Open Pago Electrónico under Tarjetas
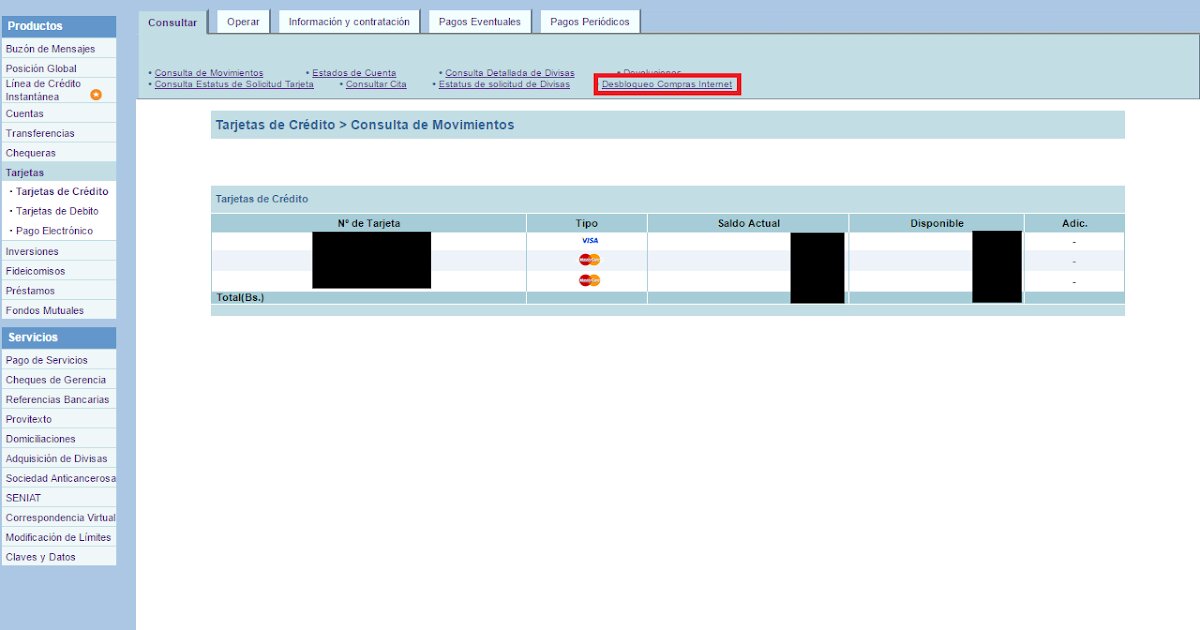 pos(54,231)
